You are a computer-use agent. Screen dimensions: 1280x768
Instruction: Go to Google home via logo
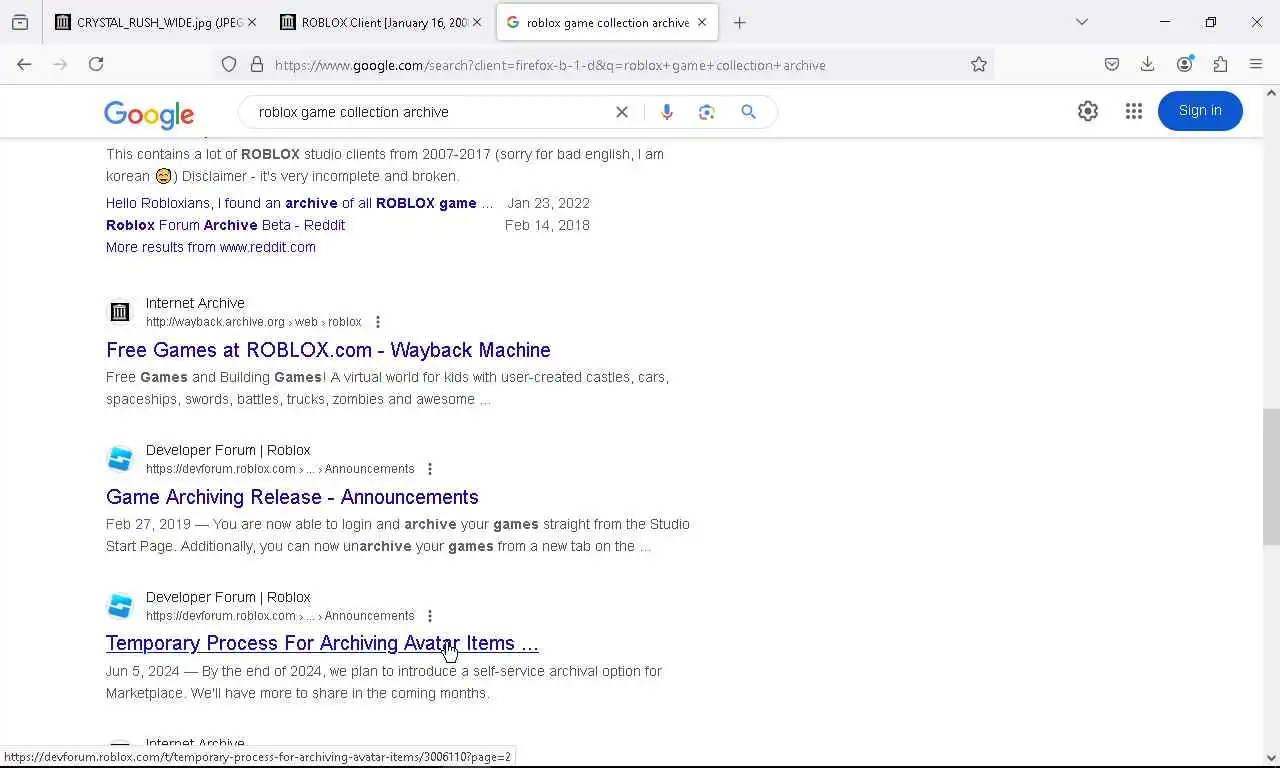pyautogui.click(x=149, y=114)
